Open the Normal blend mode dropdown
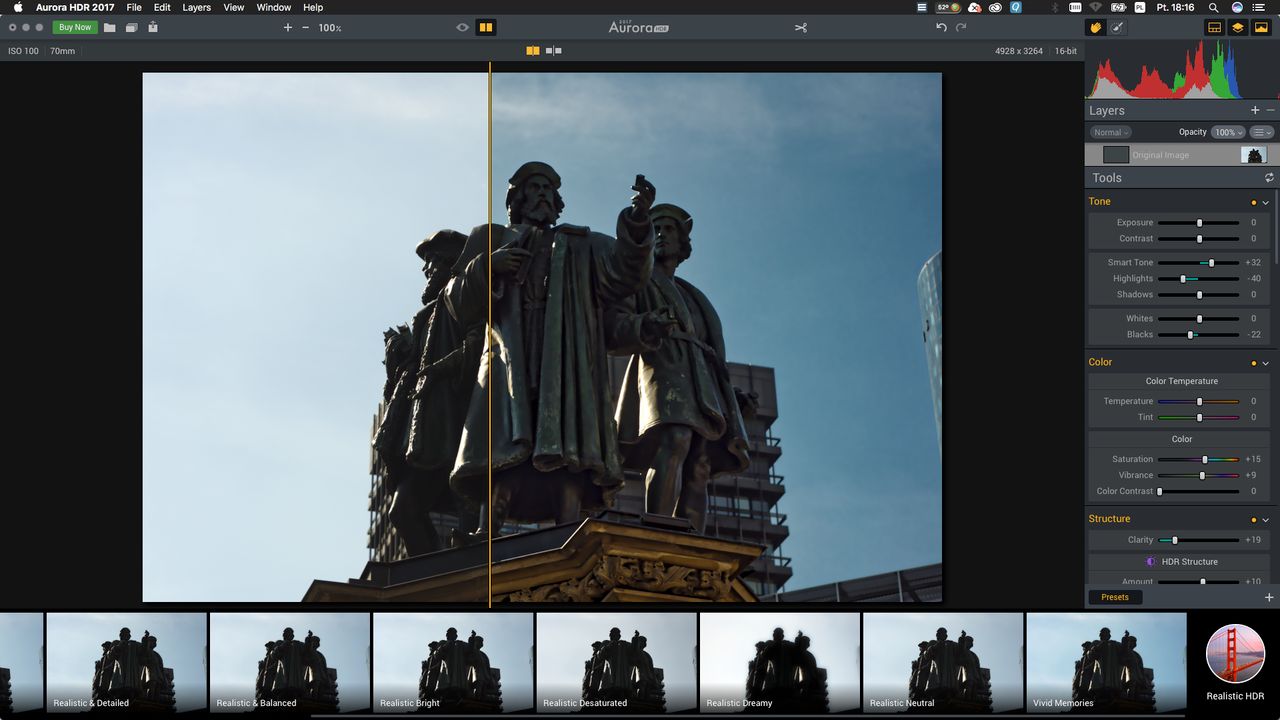The height and width of the screenshot is (720, 1280). point(1110,132)
